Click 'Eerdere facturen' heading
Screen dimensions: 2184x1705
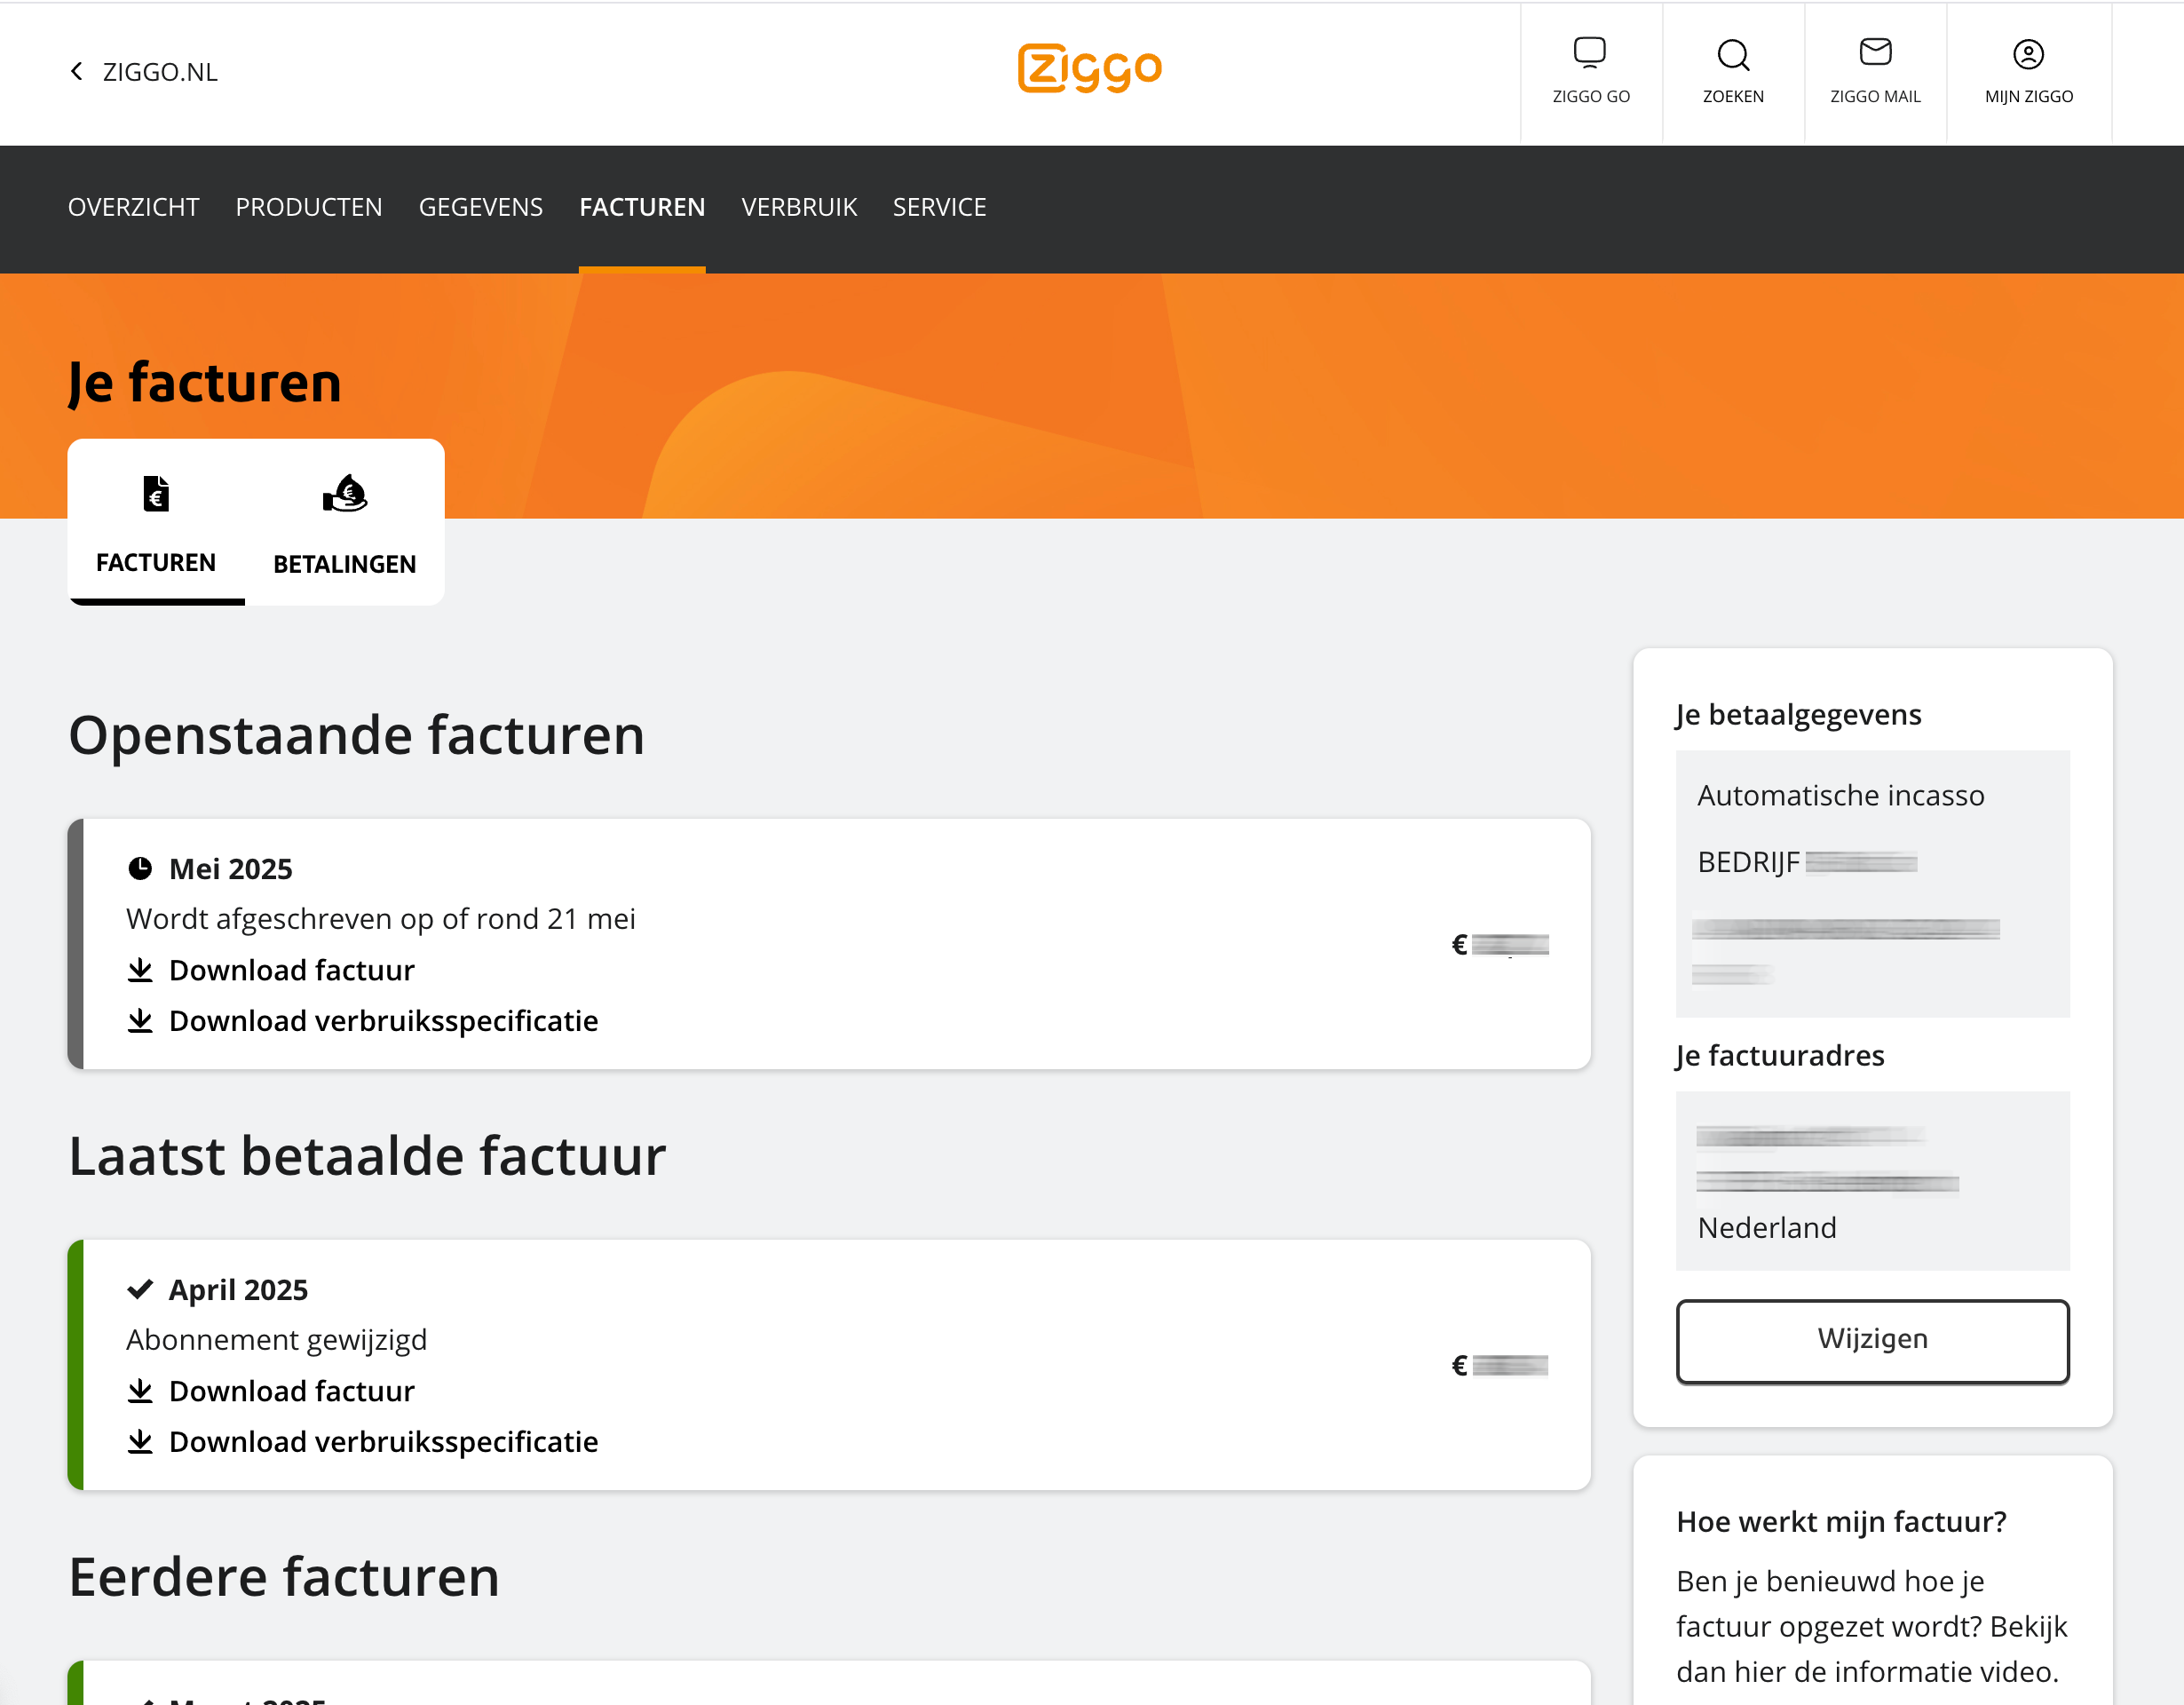(284, 1577)
